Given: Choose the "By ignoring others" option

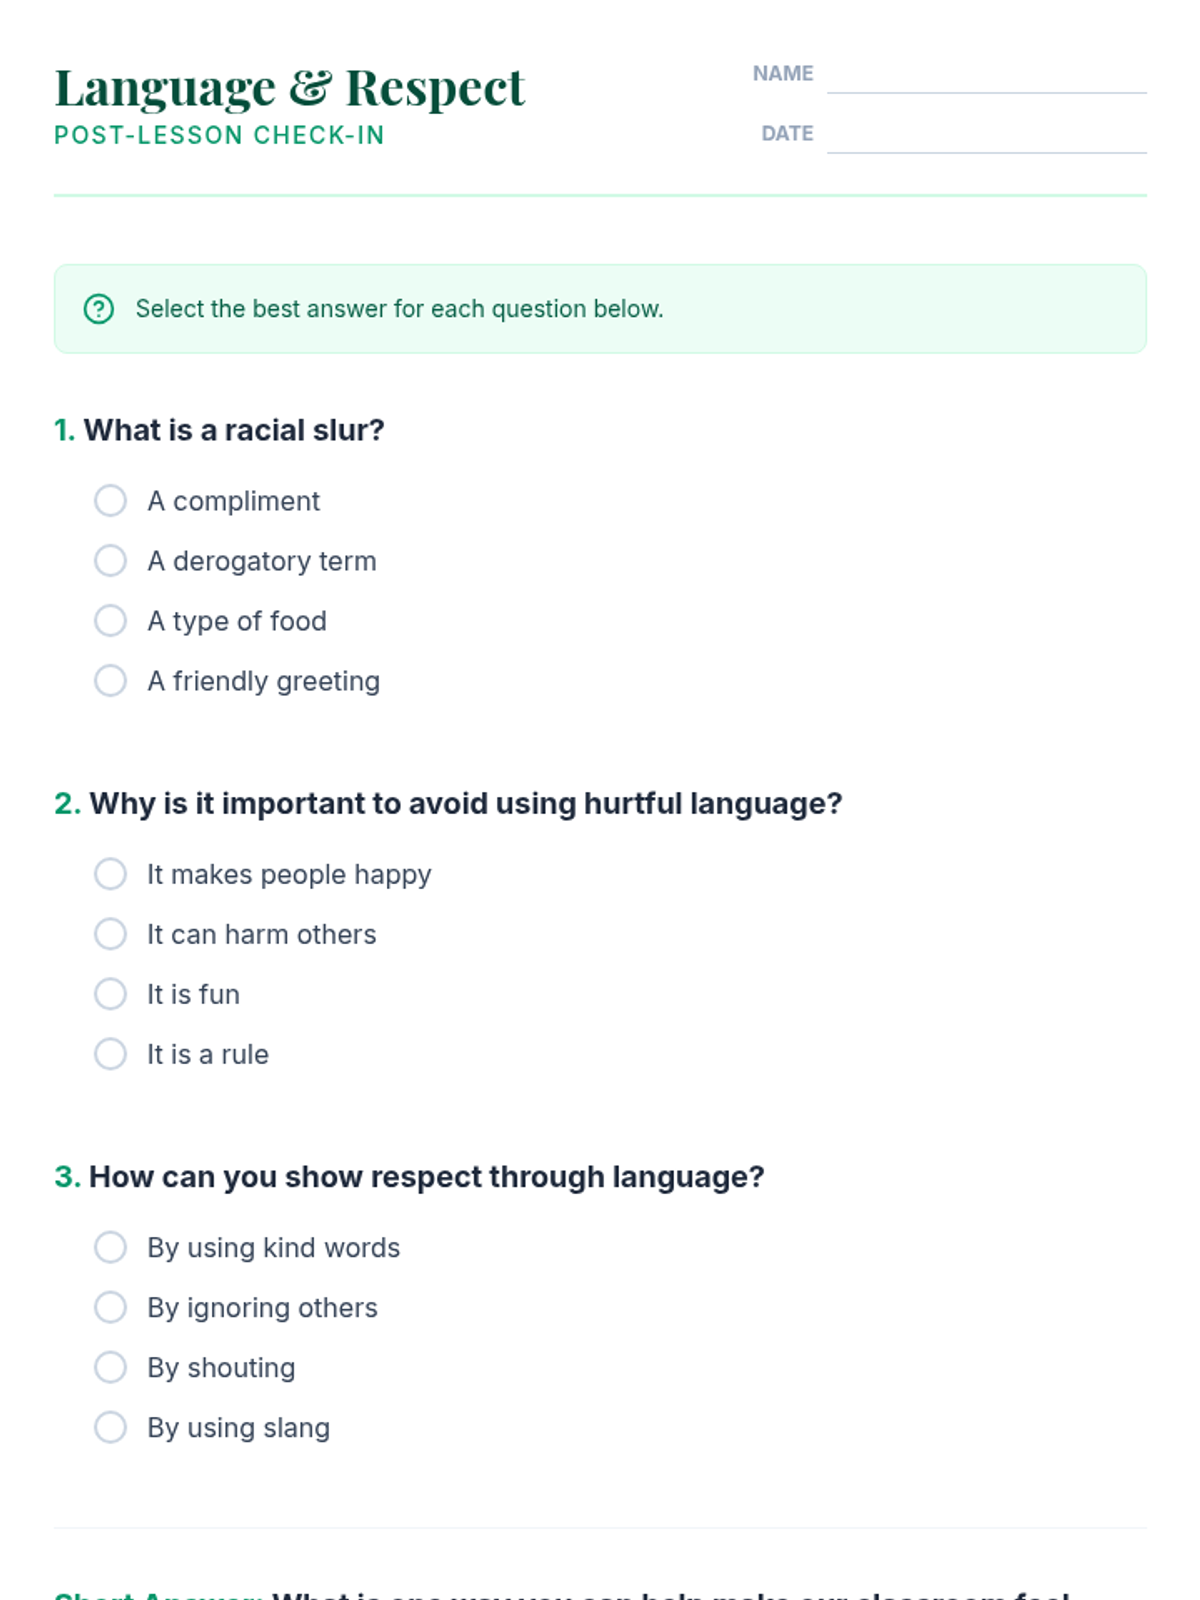Looking at the screenshot, I should (110, 1307).
